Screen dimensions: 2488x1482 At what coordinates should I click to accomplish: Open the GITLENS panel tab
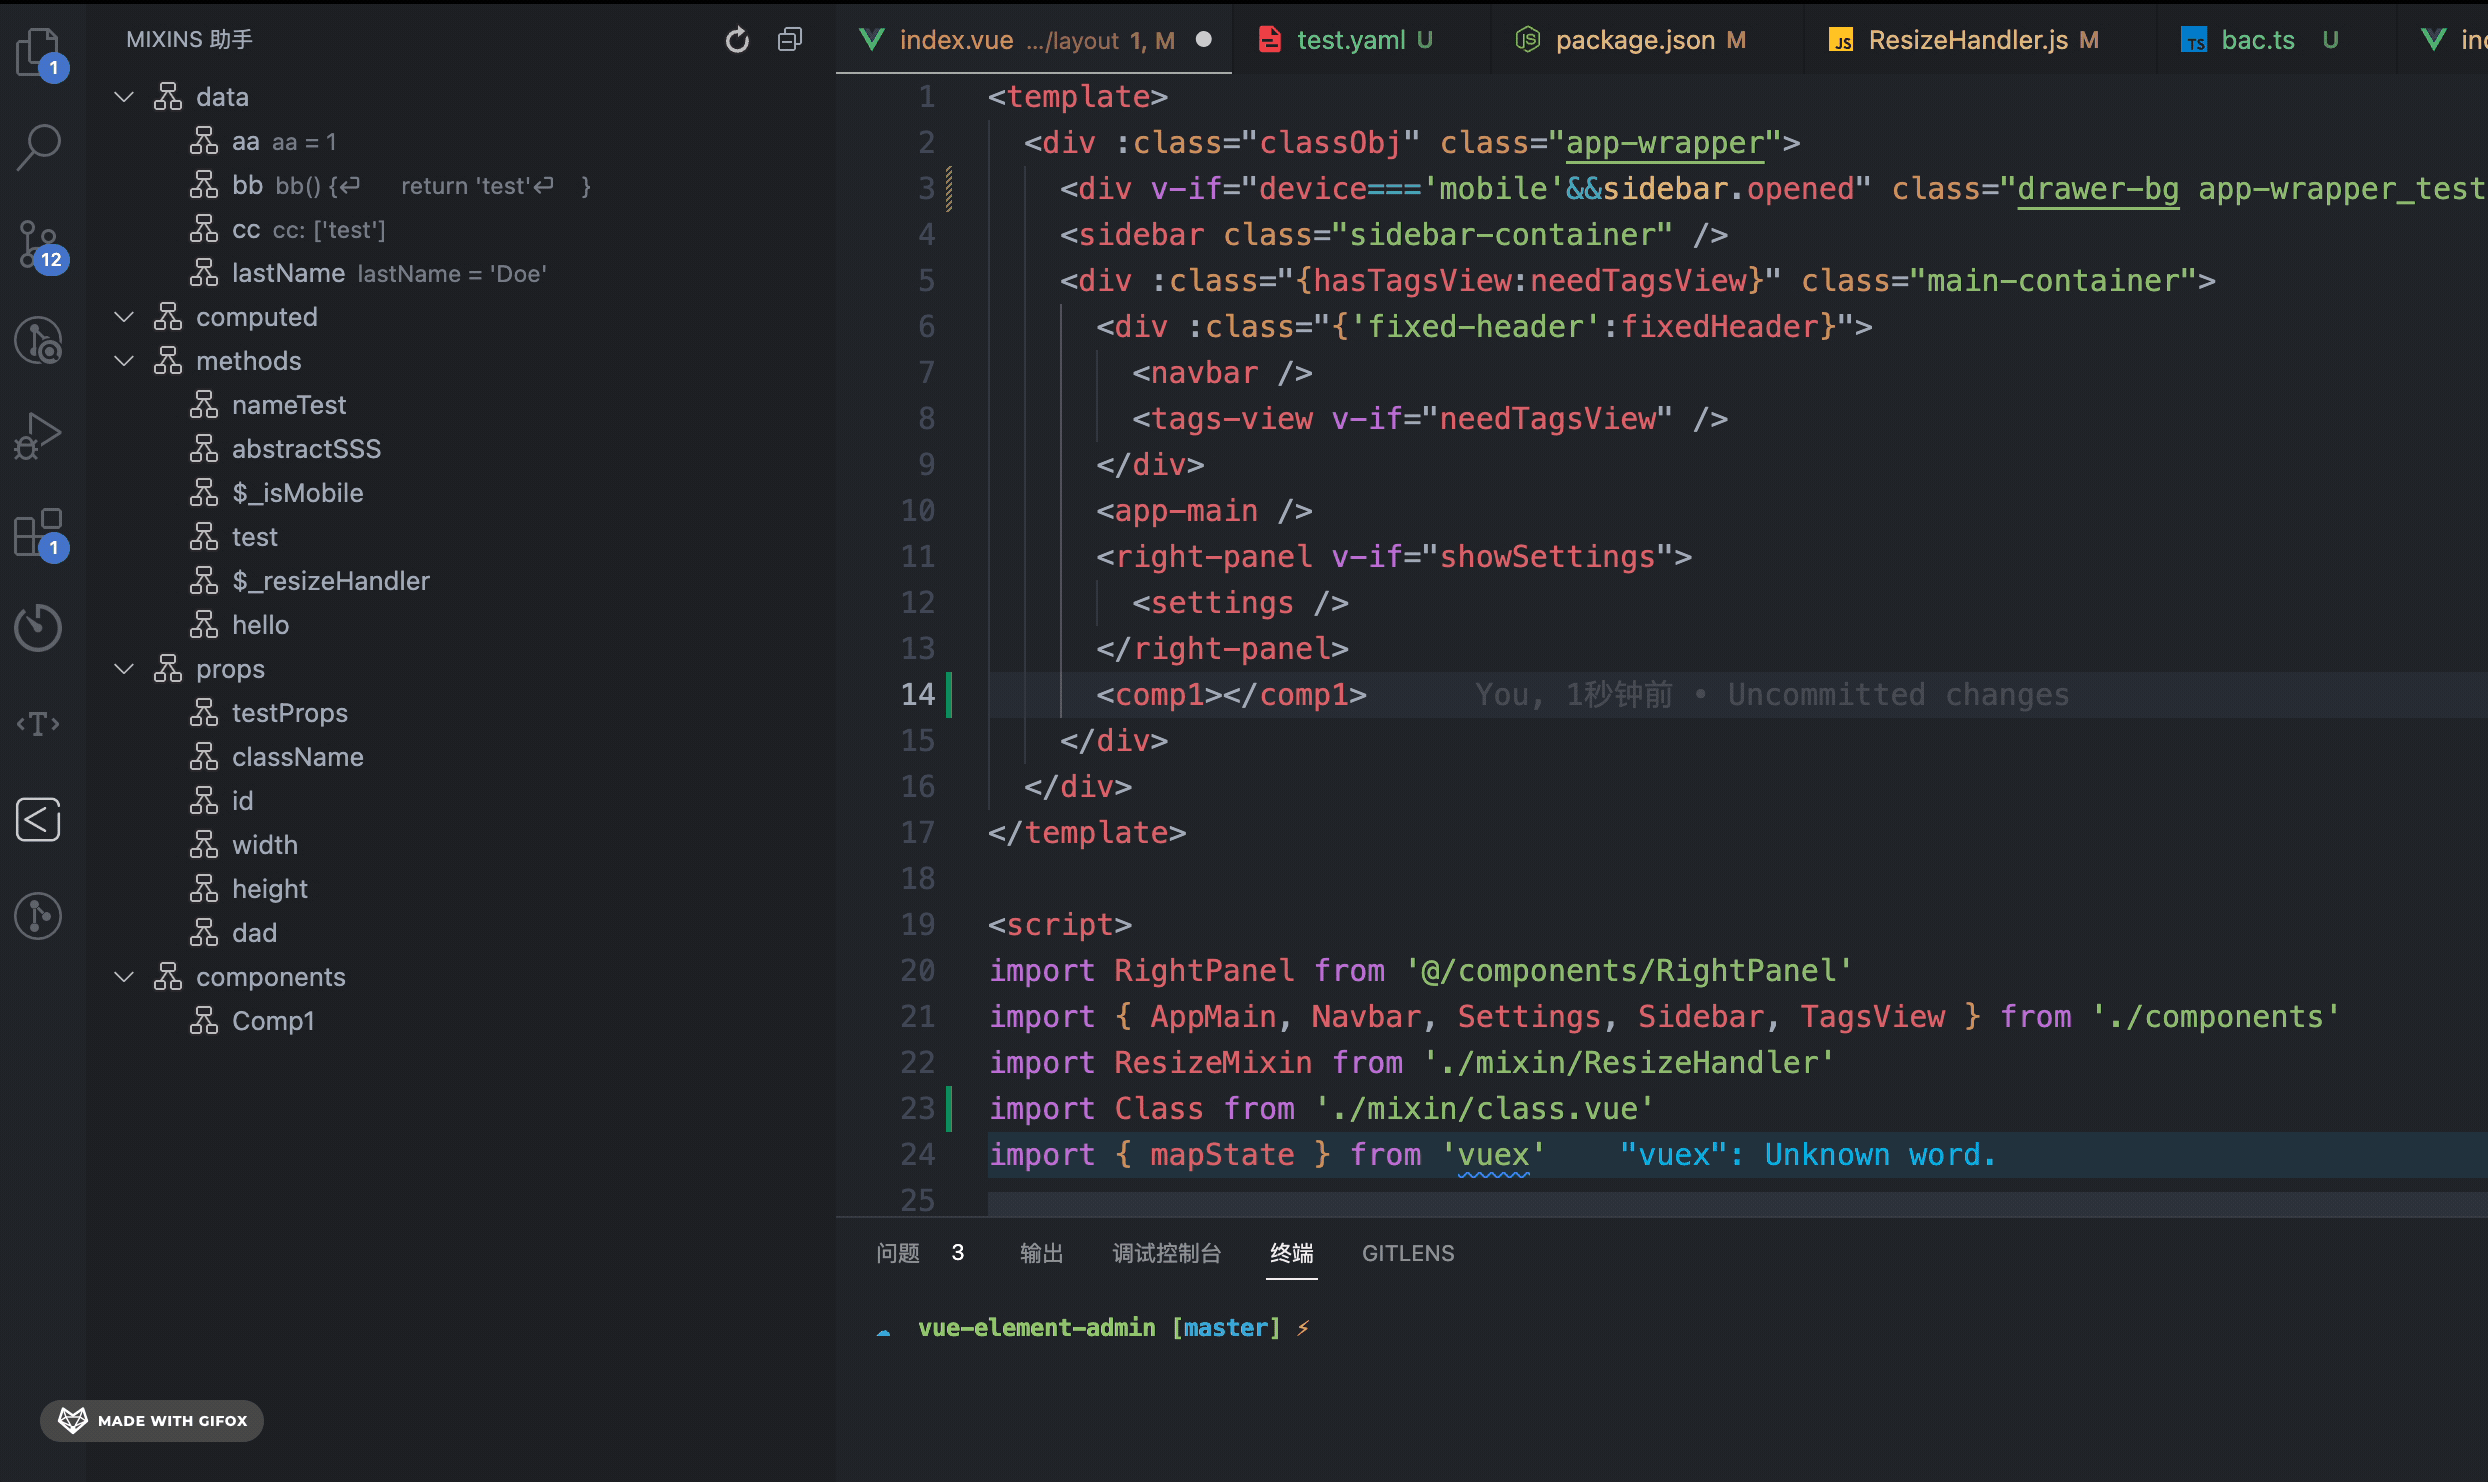pos(1407,1253)
